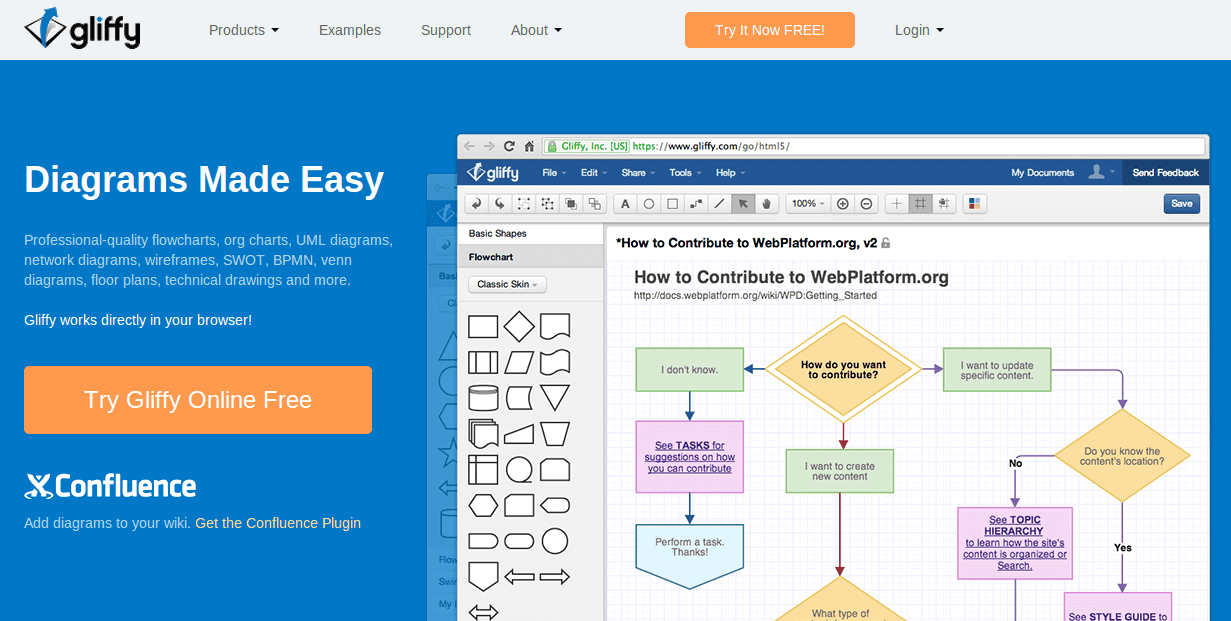The height and width of the screenshot is (621, 1231).
Task: Open the color theme swatch icon
Action: coord(975,204)
